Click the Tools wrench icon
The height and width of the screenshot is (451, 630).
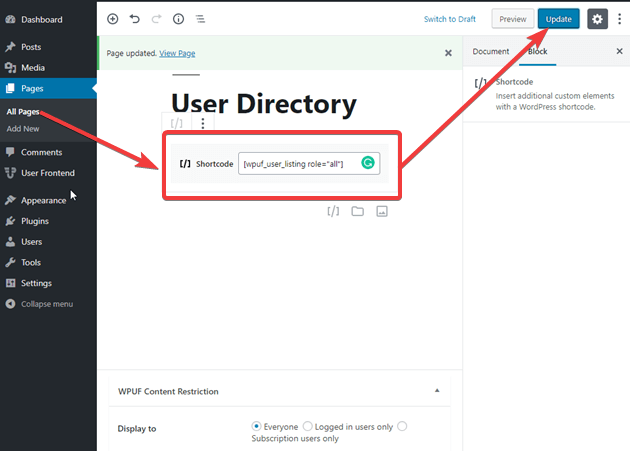(10, 262)
